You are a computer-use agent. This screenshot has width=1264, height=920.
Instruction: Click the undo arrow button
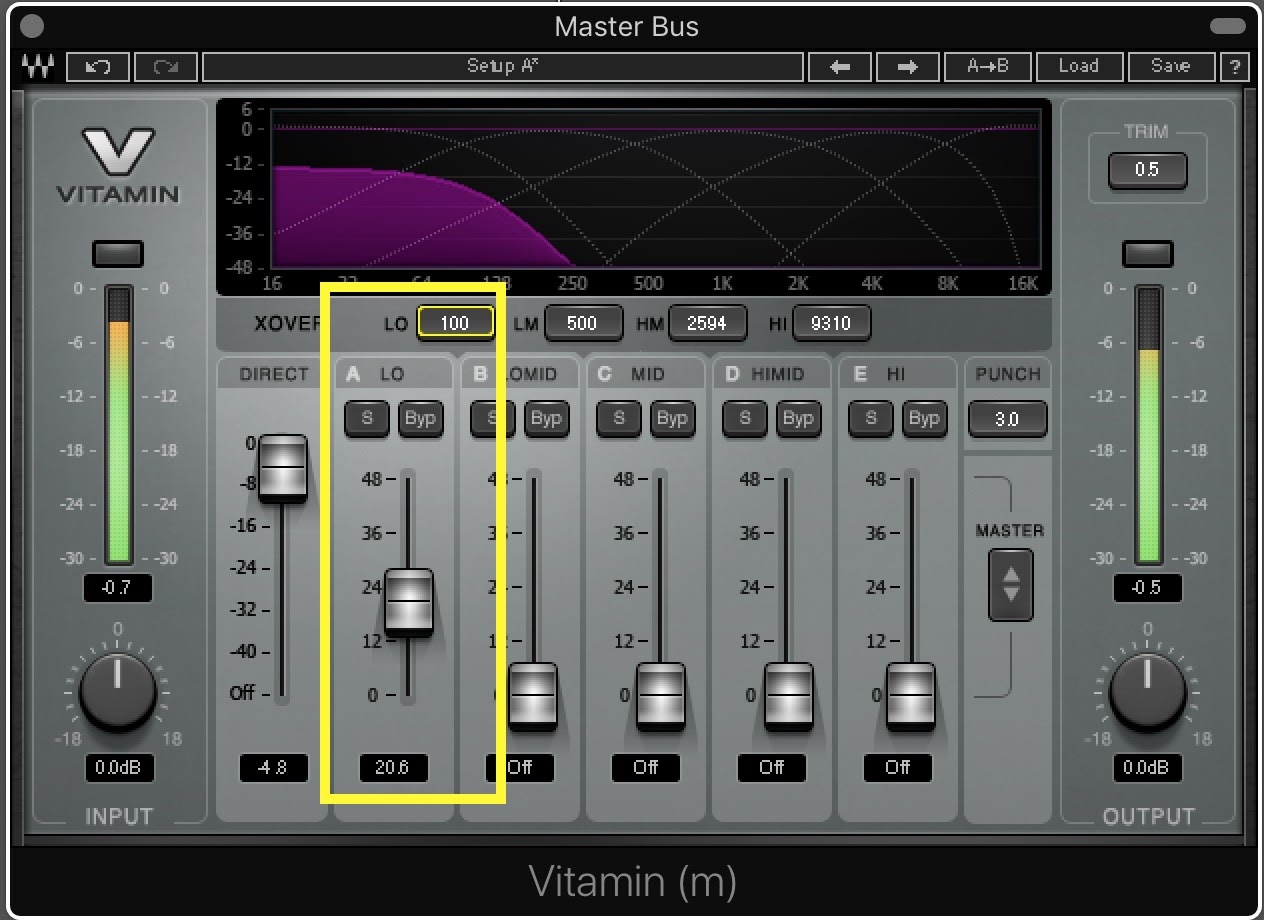click(x=97, y=67)
